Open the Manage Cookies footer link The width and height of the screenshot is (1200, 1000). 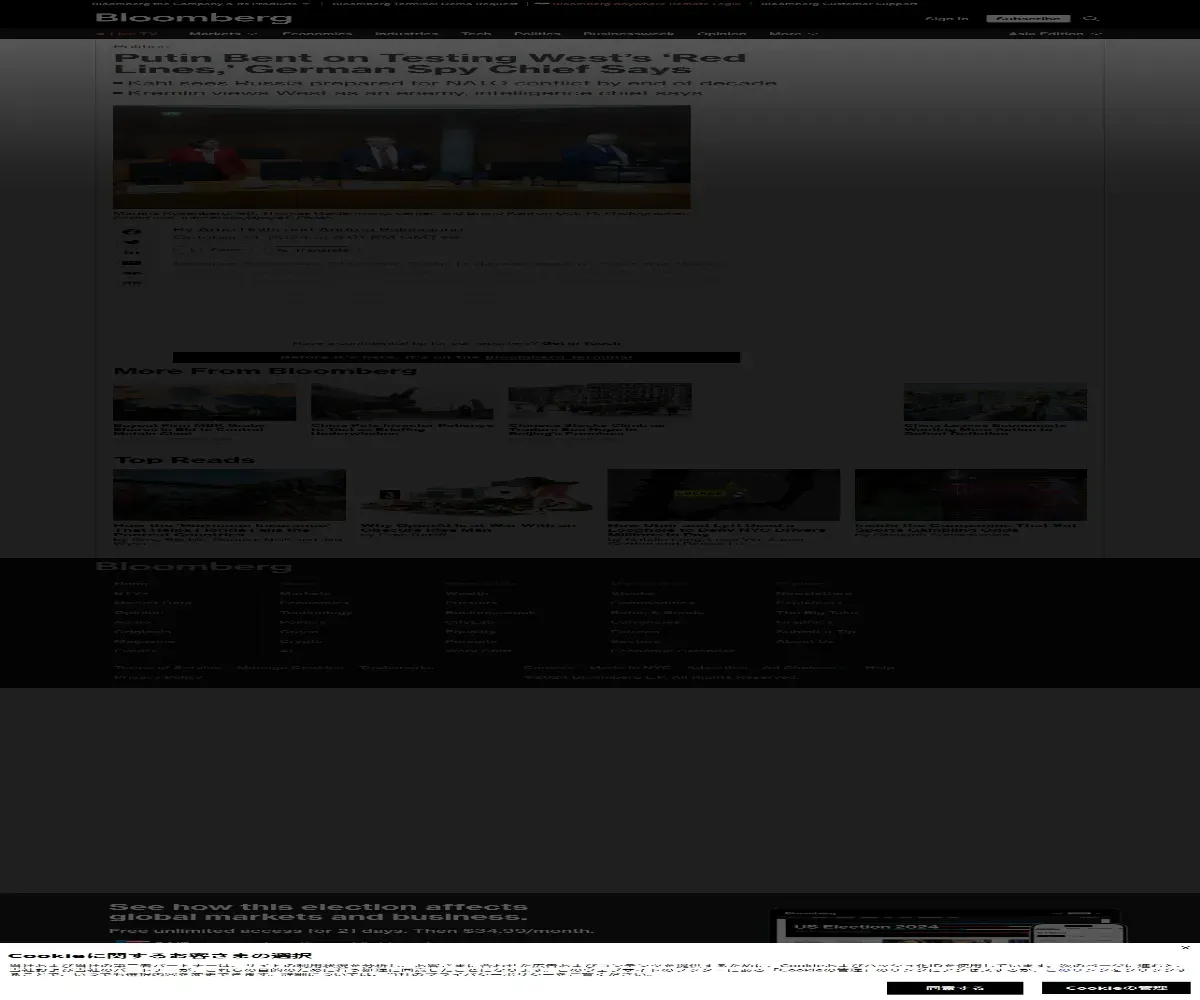tap(290, 667)
